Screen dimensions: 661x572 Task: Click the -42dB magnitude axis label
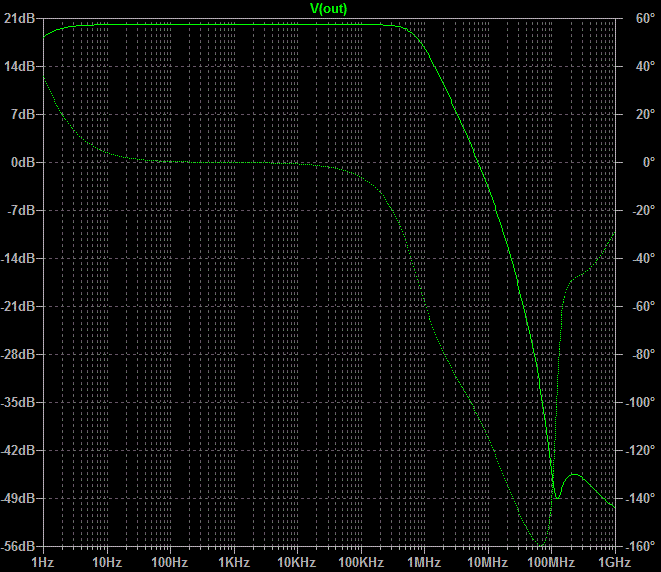[x=18, y=451]
